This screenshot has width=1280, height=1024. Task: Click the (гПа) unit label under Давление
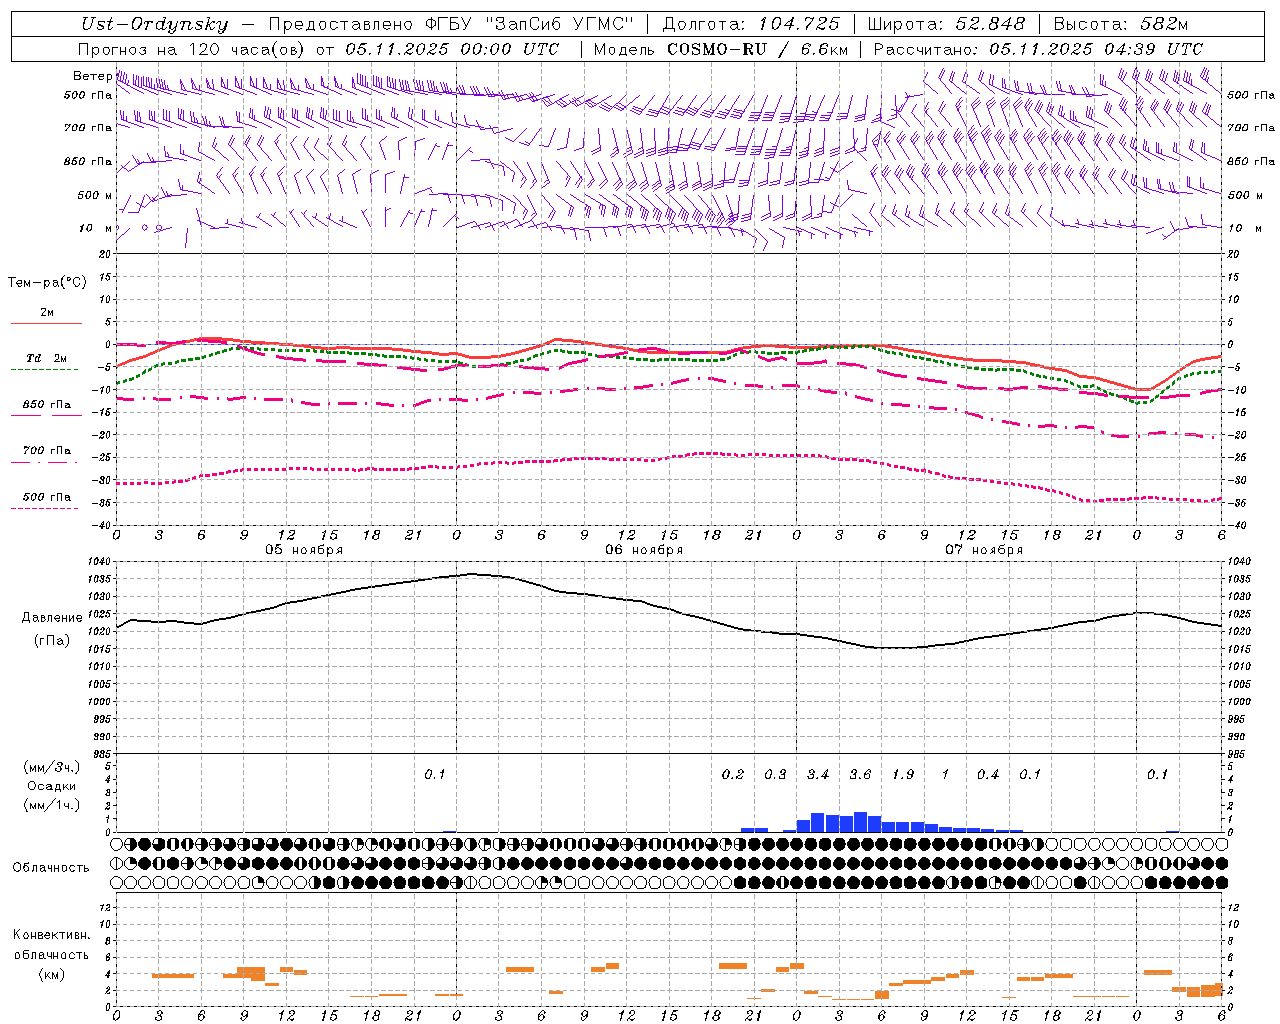pyautogui.click(x=51, y=641)
